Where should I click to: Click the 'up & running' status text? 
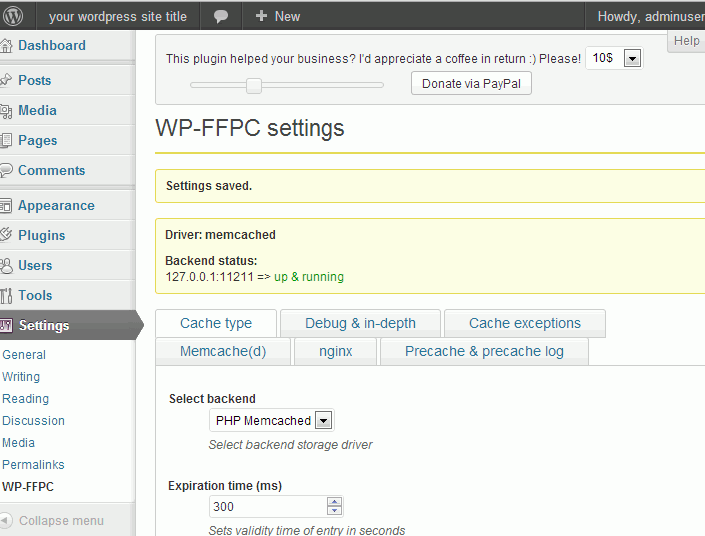[x=309, y=277]
